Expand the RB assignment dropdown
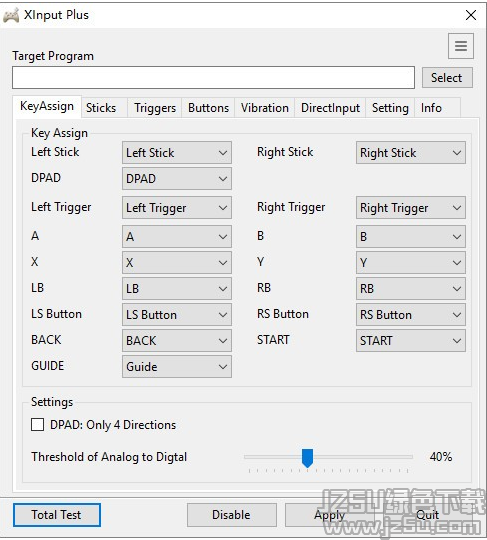 point(411,289)
